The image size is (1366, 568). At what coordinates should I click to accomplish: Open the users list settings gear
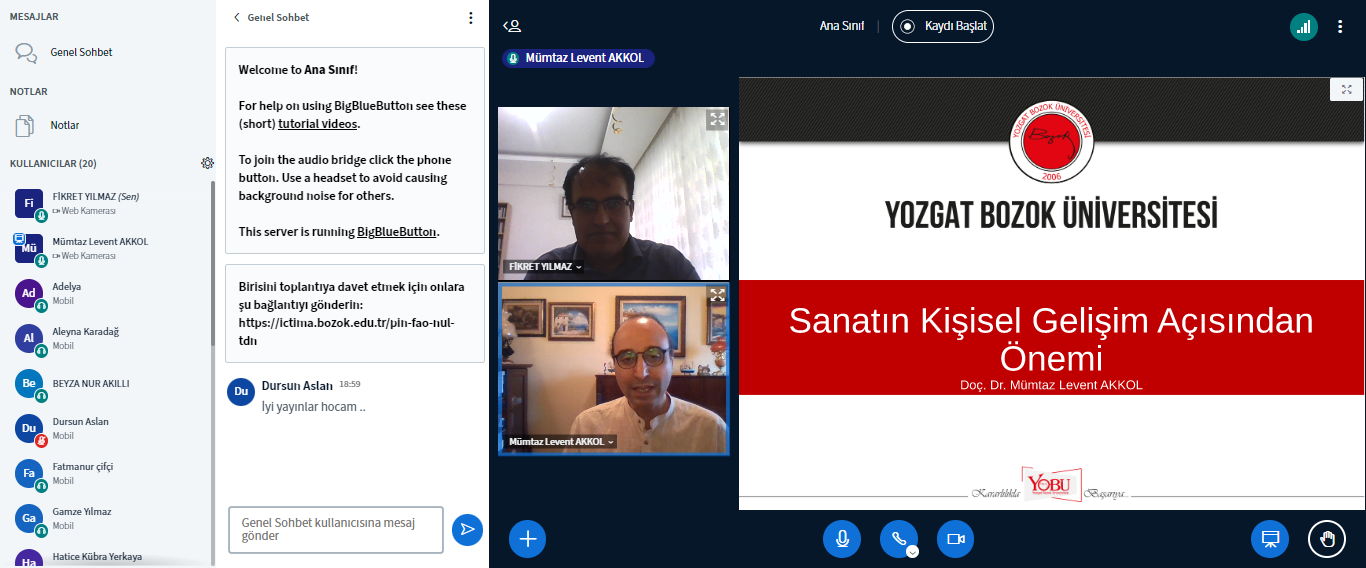click(207, 163)
